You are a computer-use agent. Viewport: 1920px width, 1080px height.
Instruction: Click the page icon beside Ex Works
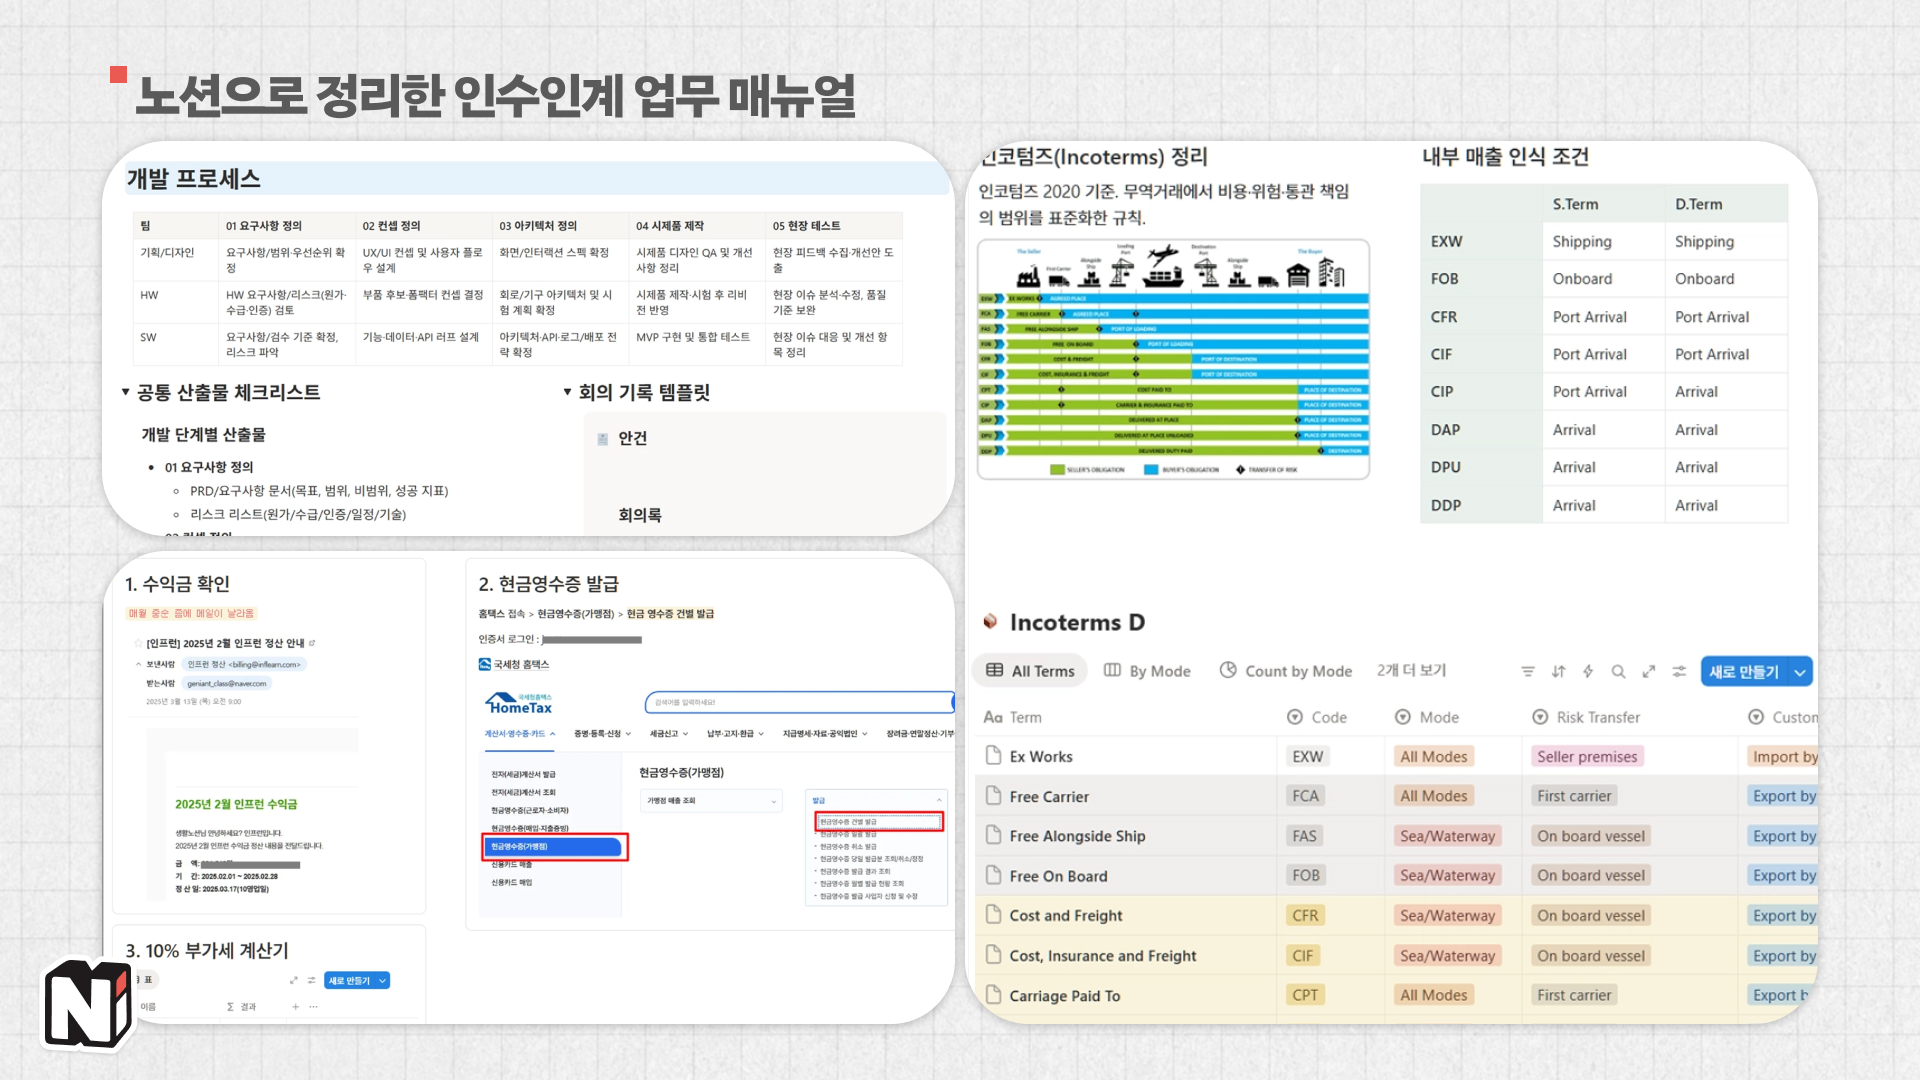click(x=993, y=756)
